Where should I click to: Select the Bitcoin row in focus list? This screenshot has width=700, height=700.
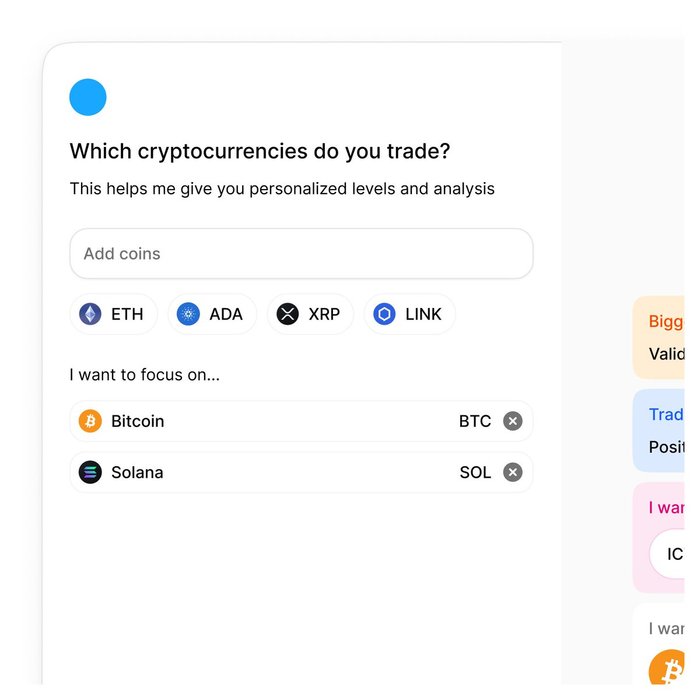click(280, 421)
